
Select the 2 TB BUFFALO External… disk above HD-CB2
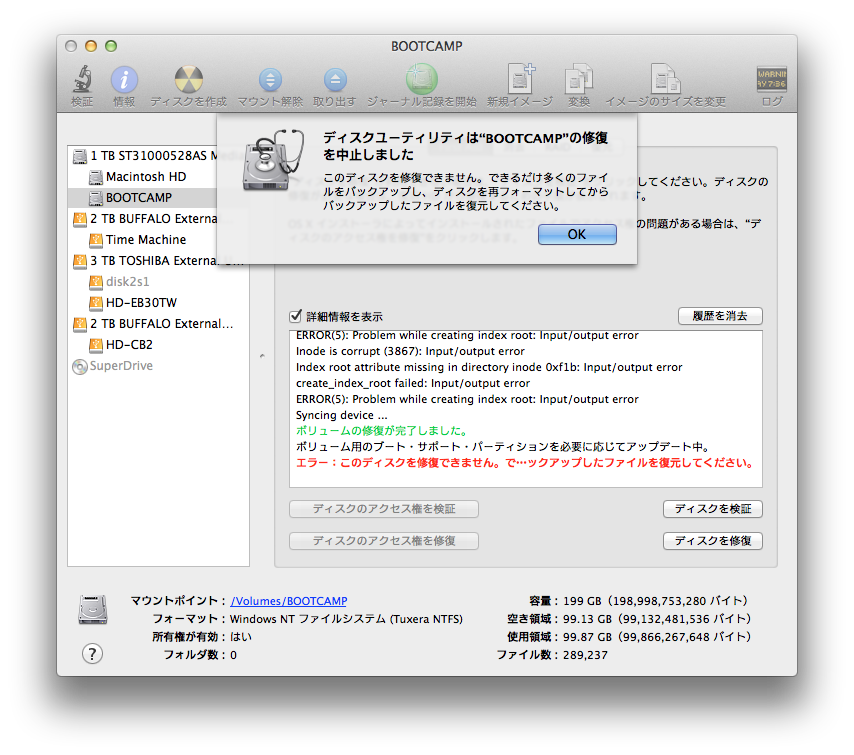(158, 324)
